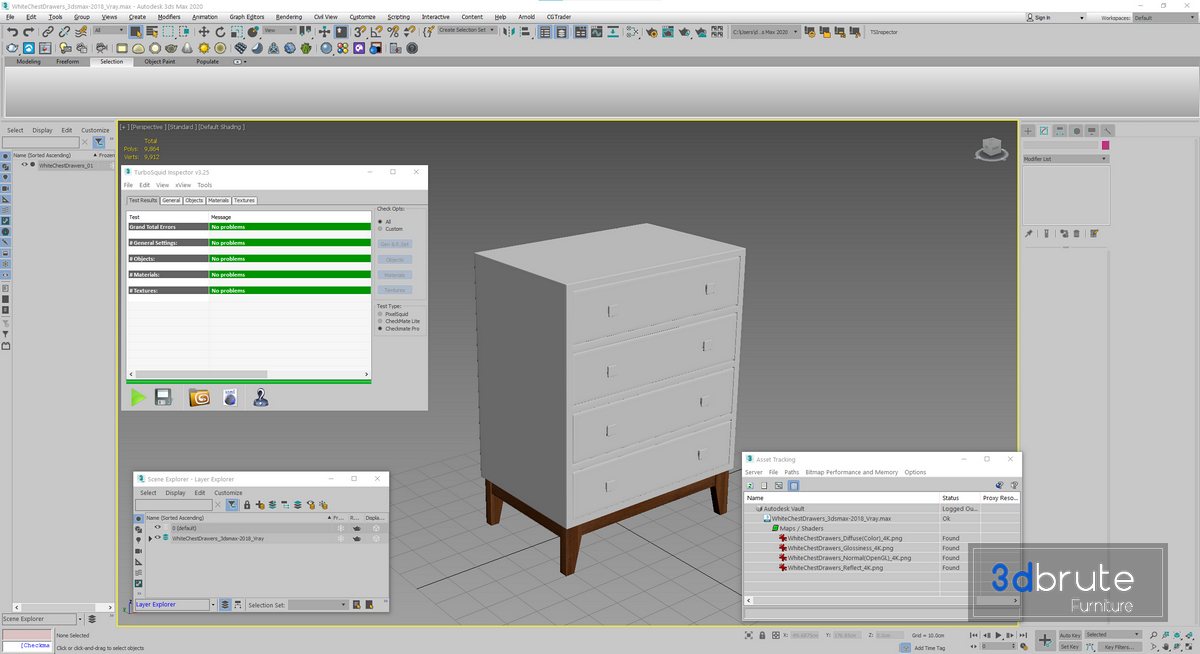Click the Sign In button
1200x654 pixels.
point(1042,17)
